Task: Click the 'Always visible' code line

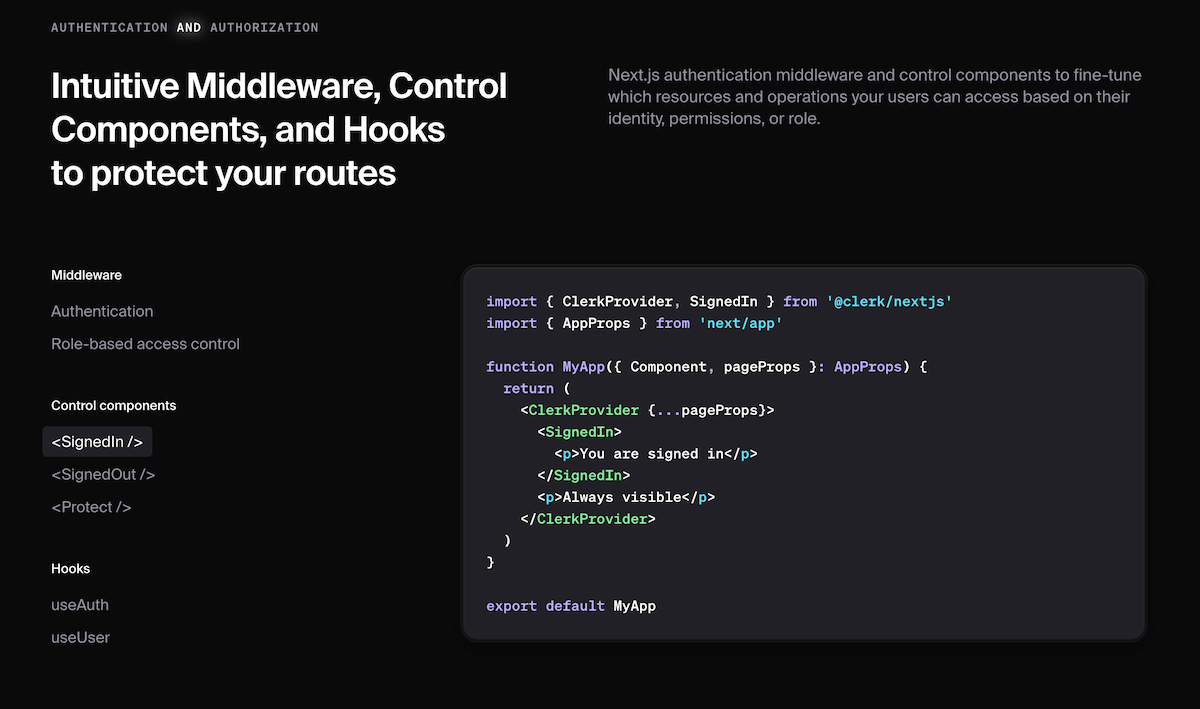Action: click(x=626, y=497)
